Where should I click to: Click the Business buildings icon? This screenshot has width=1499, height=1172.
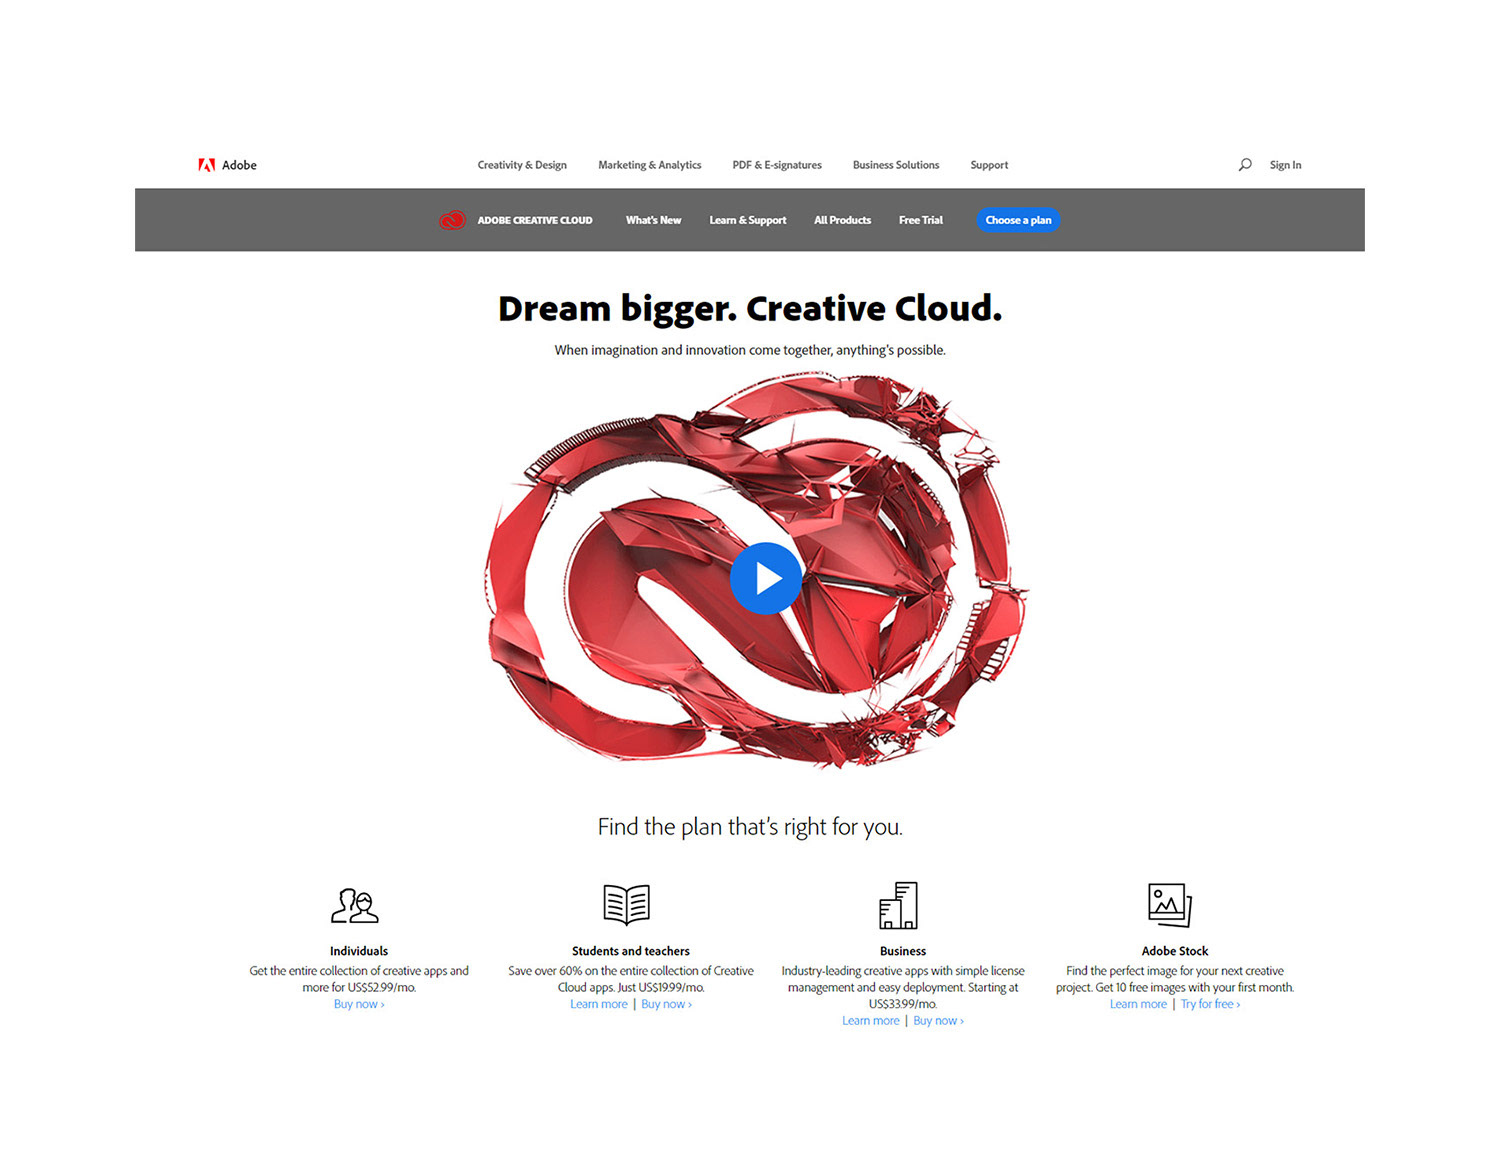pos(898,905)
